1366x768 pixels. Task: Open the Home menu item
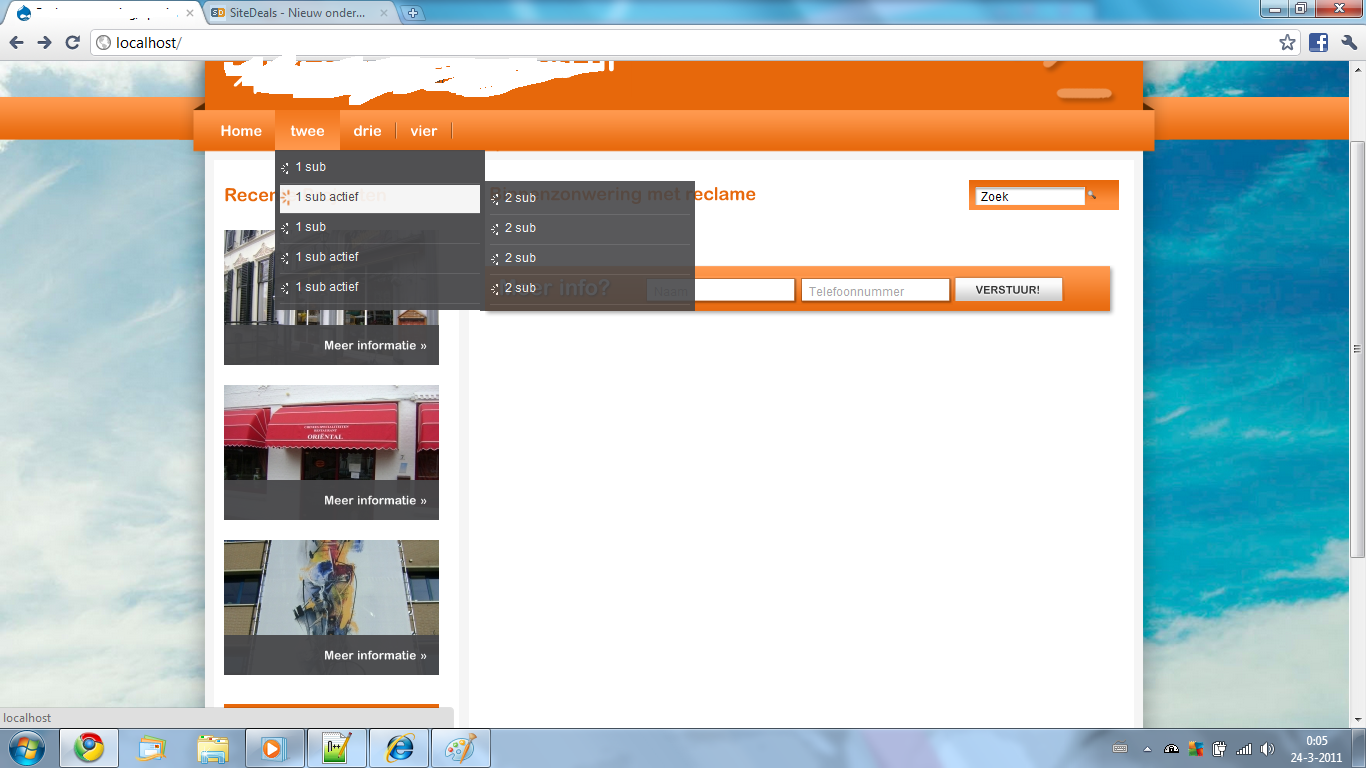coord(241,131)
